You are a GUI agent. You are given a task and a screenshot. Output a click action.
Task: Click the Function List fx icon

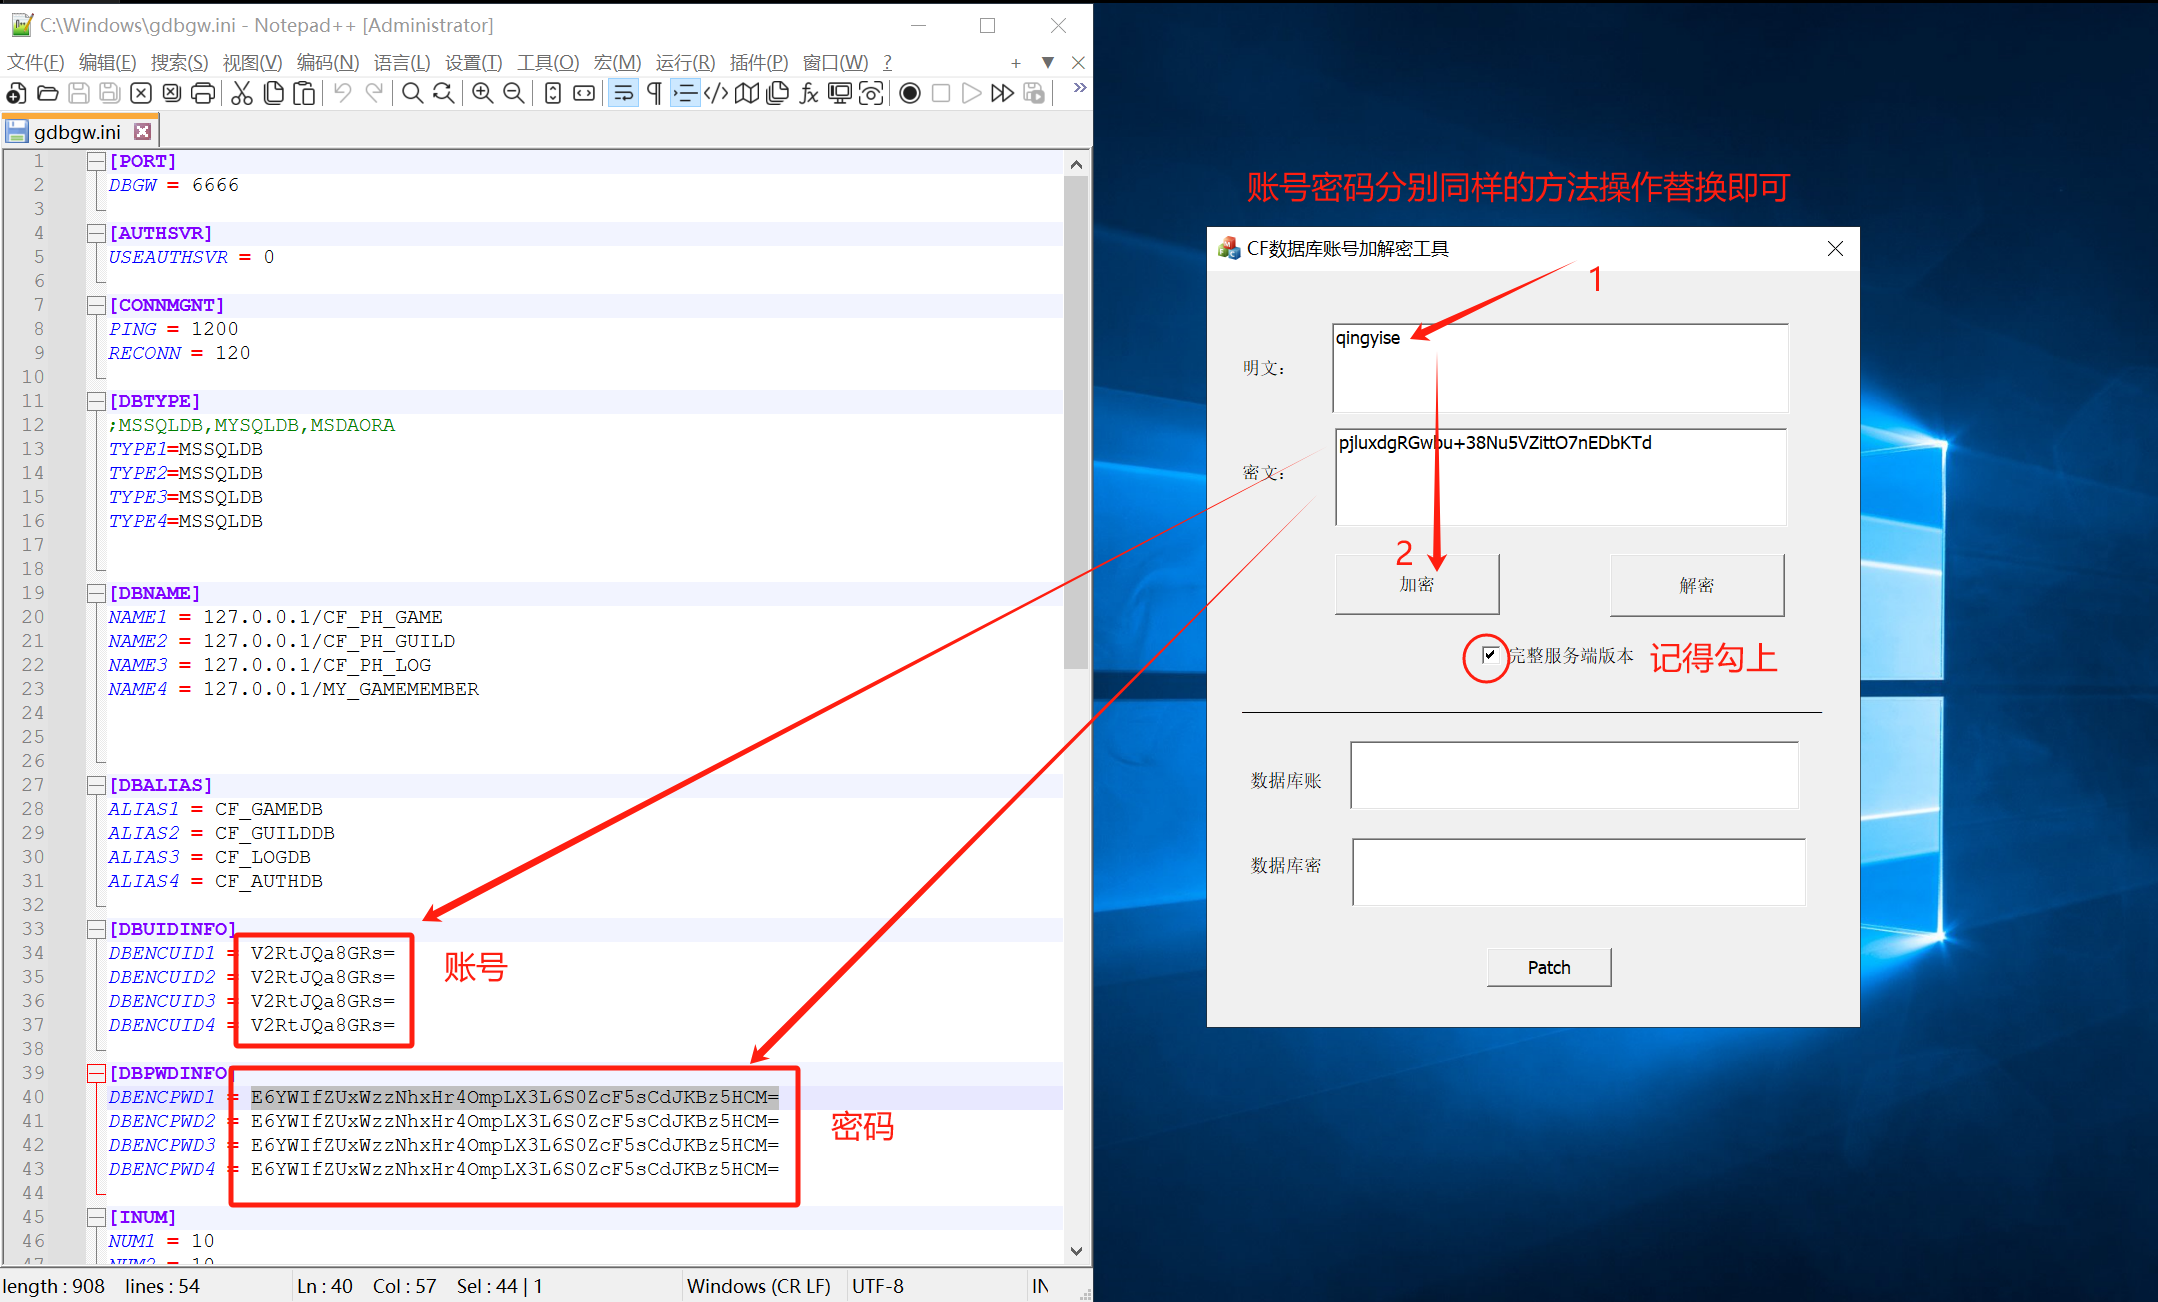point(809,94)
